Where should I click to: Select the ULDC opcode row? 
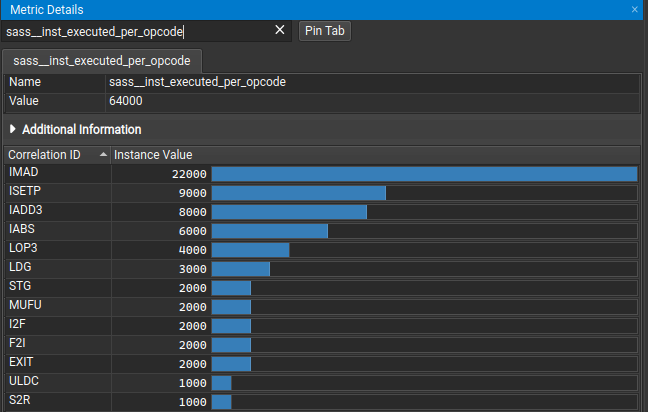tap(322, 383)
